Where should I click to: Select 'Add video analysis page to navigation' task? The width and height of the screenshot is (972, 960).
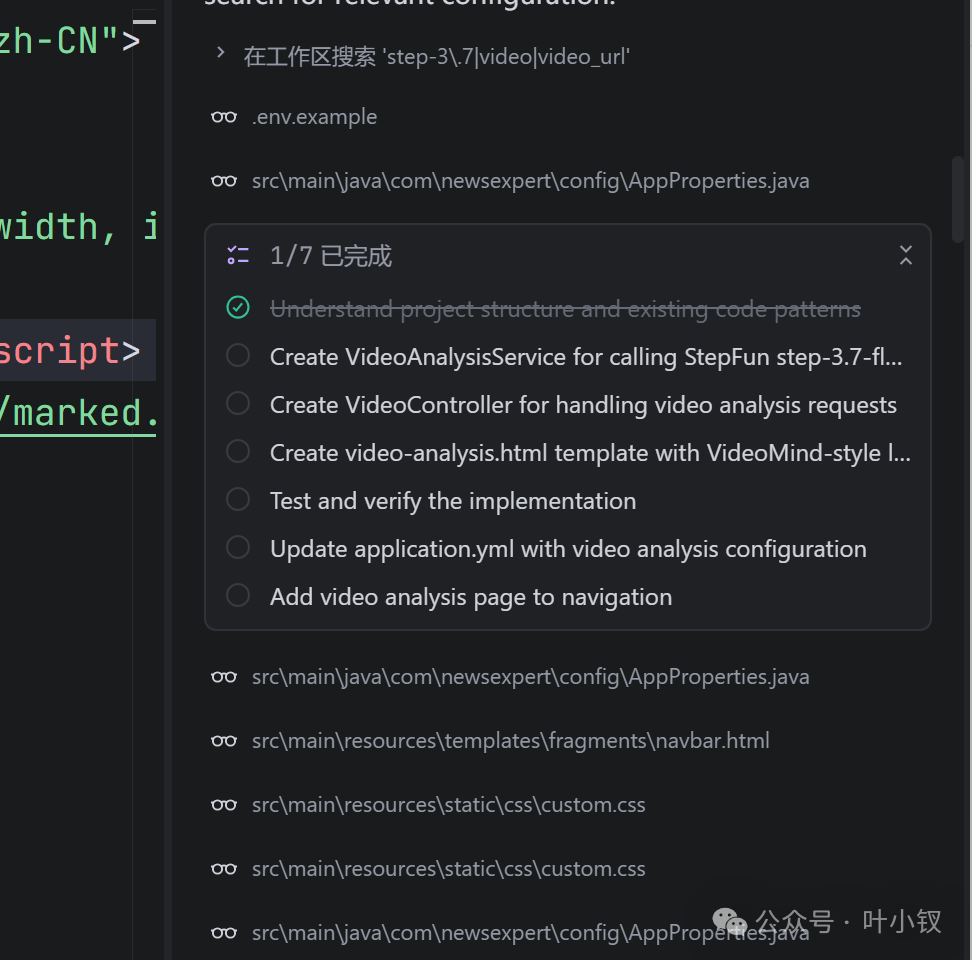(x=471, y=597)
